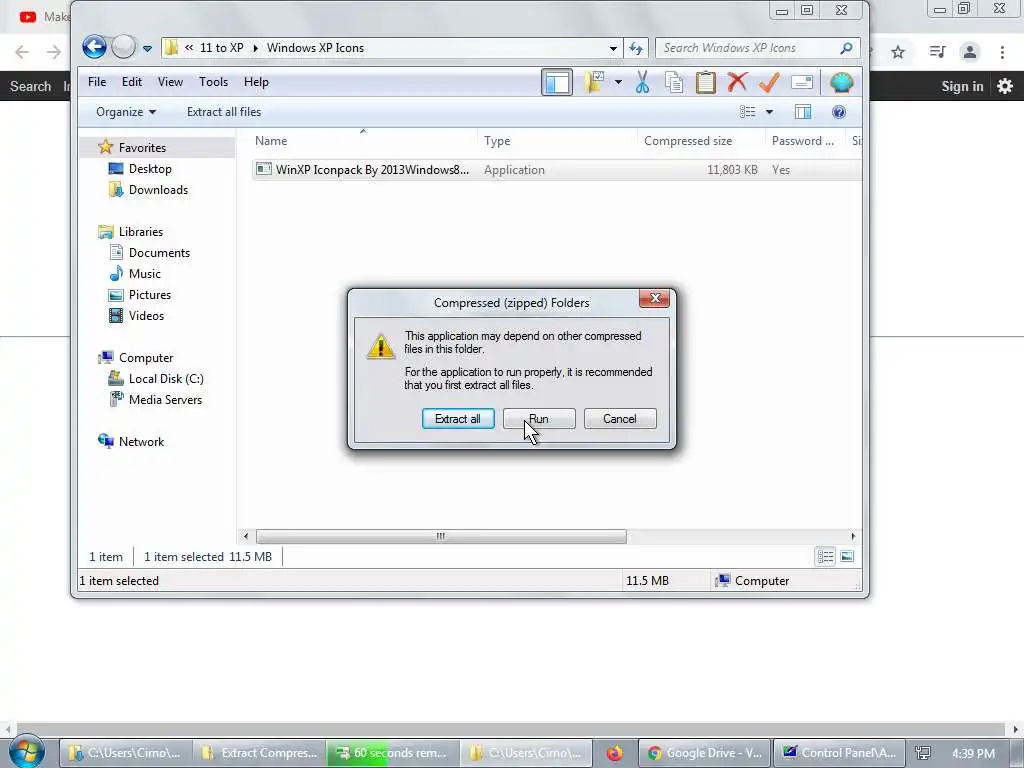
Task: Select Favorites in navigation pane
Action: (142, 148)
